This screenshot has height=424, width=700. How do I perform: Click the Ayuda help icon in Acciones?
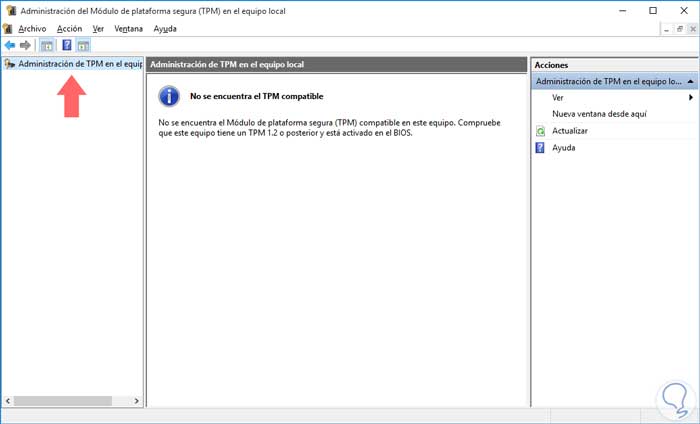(x=540, y=148)
